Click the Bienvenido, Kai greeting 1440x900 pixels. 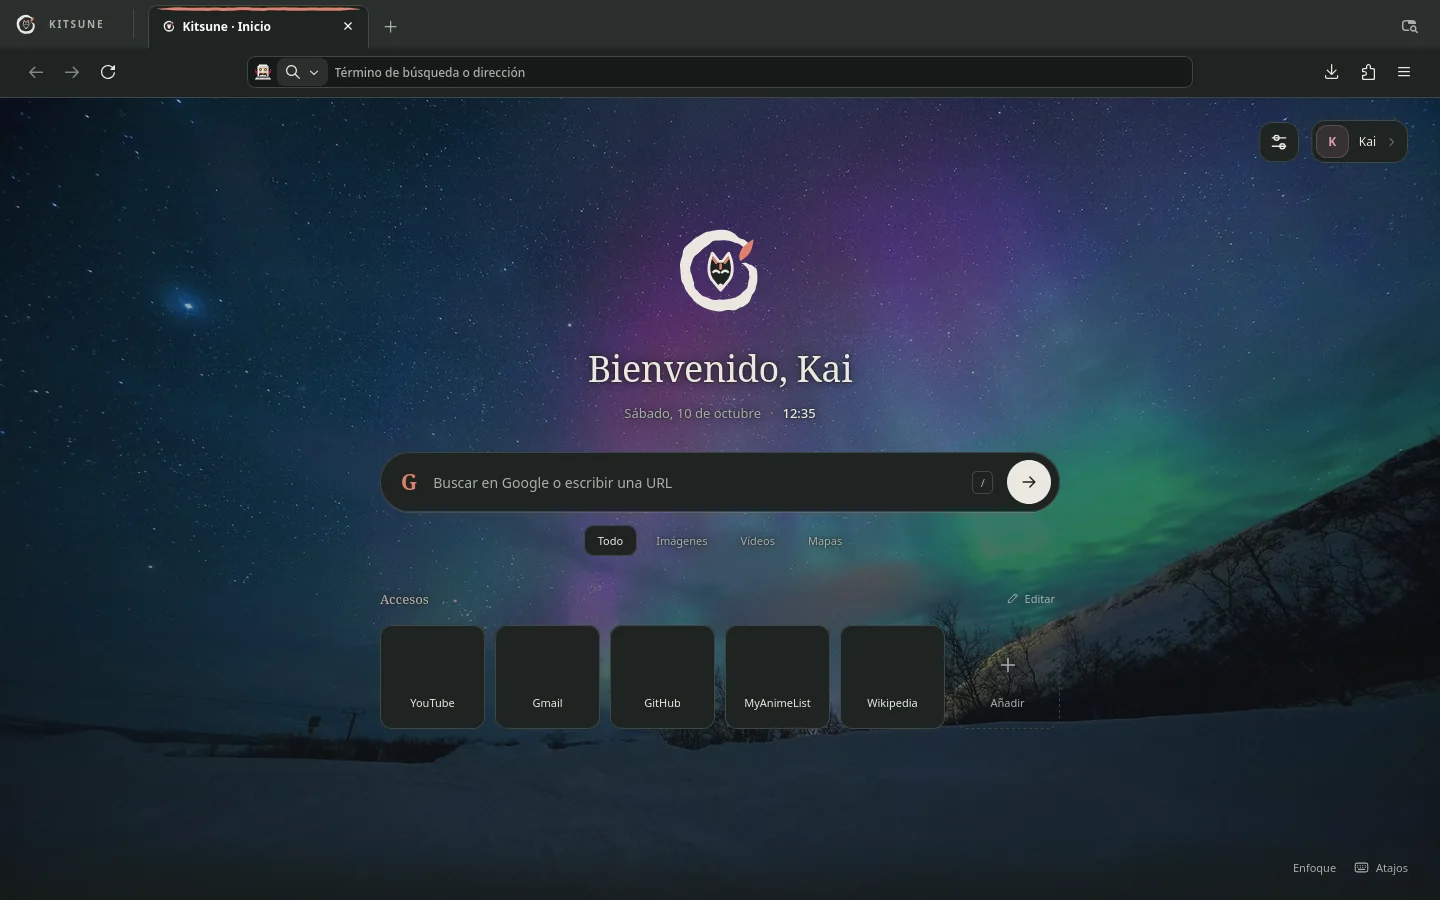720,369
